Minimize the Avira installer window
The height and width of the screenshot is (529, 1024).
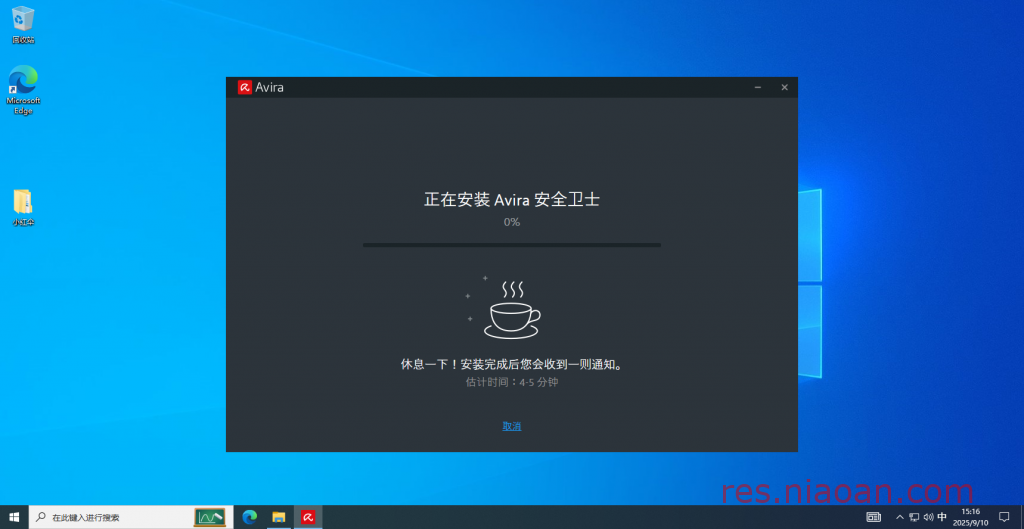tap(758, 87)
